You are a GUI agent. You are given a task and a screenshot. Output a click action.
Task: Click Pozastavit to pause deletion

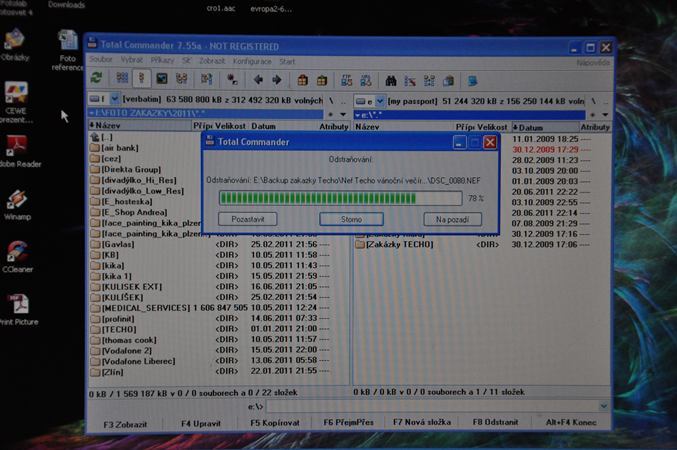pyautogui.click(x=248, y=219)
